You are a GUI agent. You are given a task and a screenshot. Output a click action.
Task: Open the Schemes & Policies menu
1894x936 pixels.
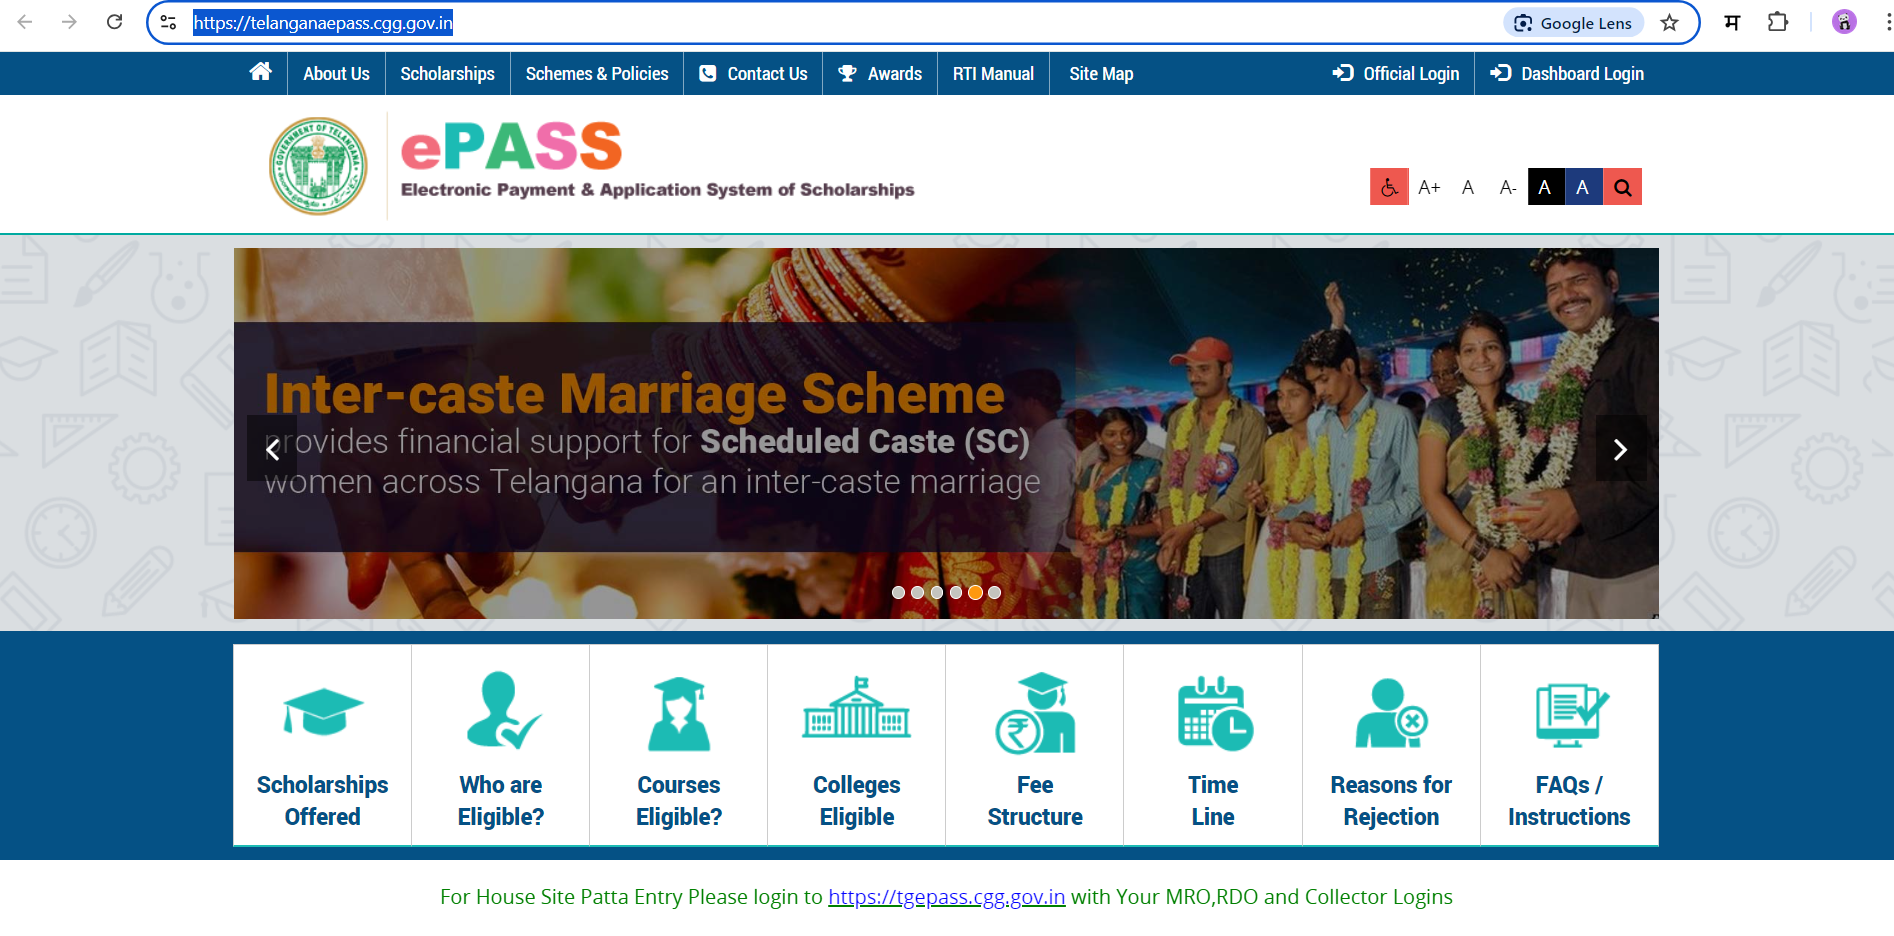(x=597, y=72)
